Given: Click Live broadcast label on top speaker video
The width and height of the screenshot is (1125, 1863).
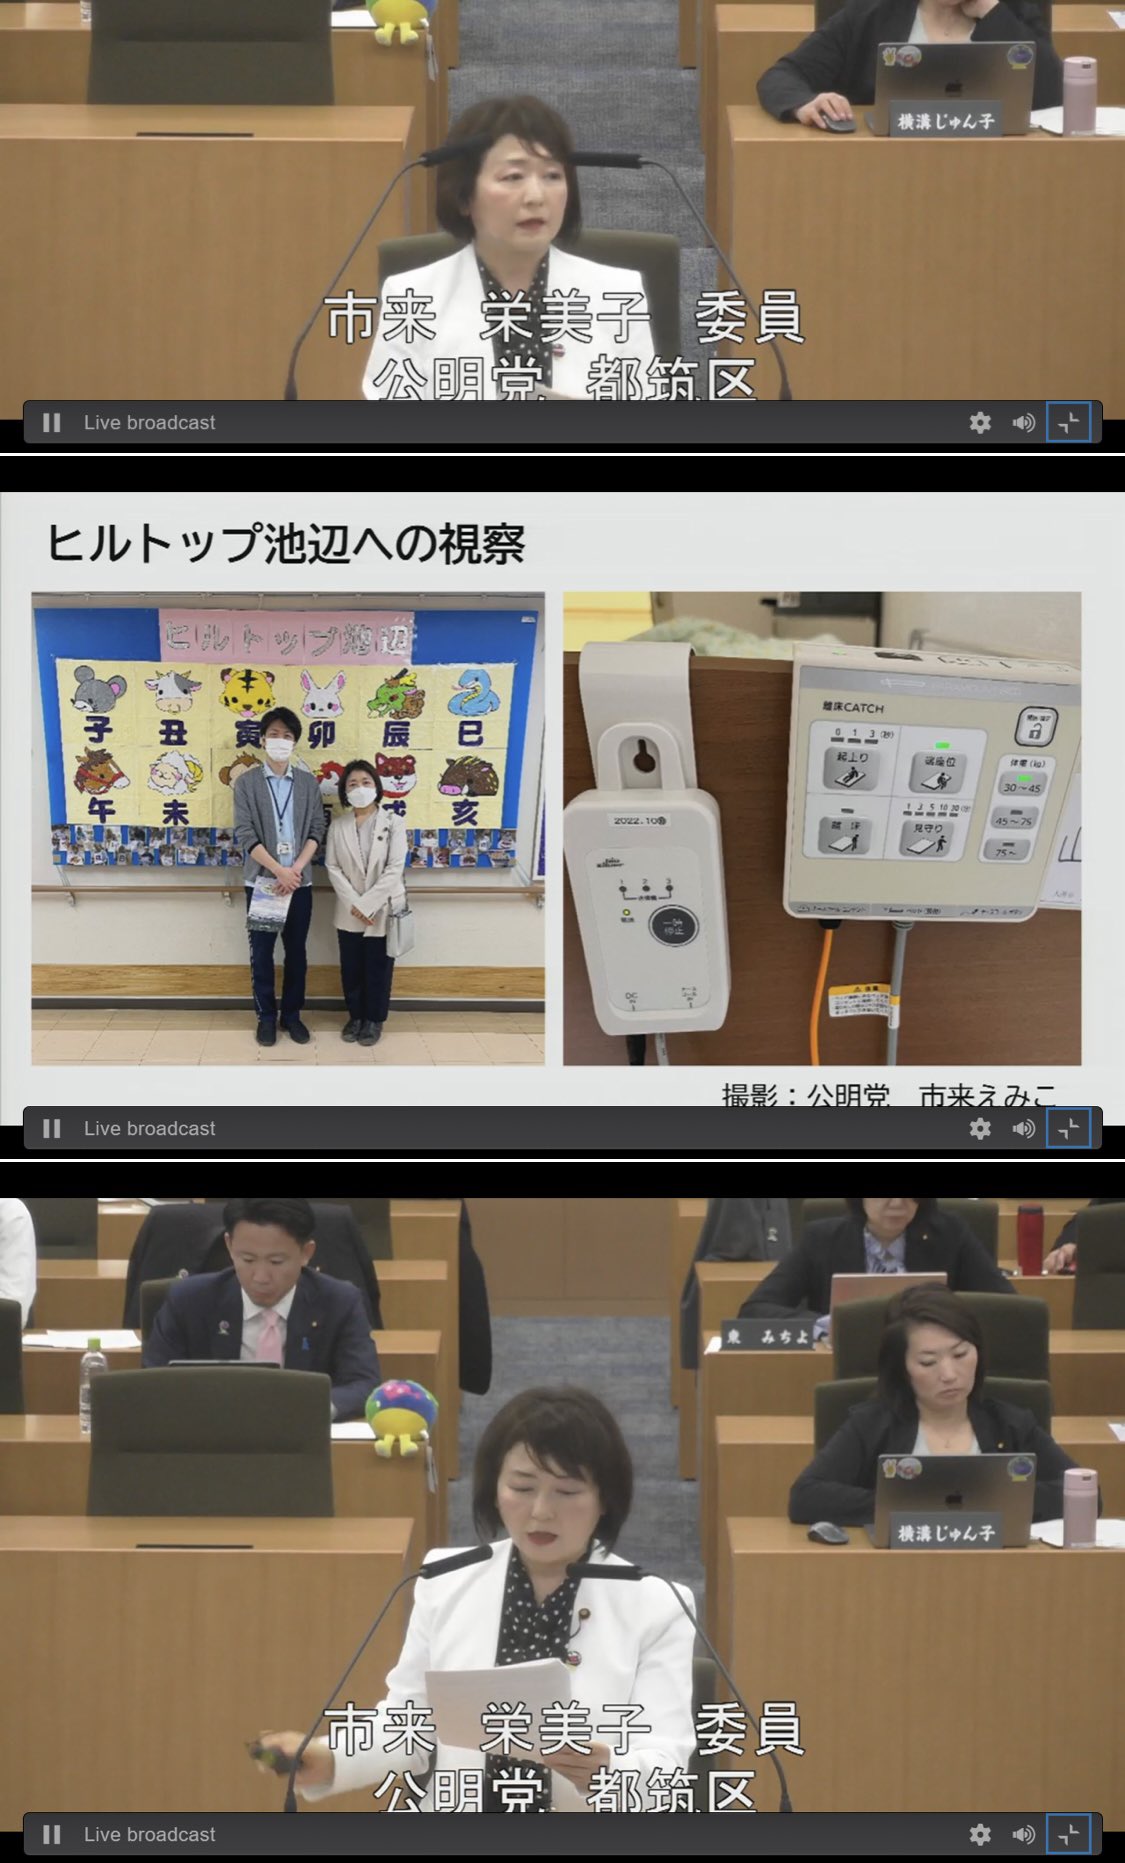Looking at the screenshot, I should 149,423.
